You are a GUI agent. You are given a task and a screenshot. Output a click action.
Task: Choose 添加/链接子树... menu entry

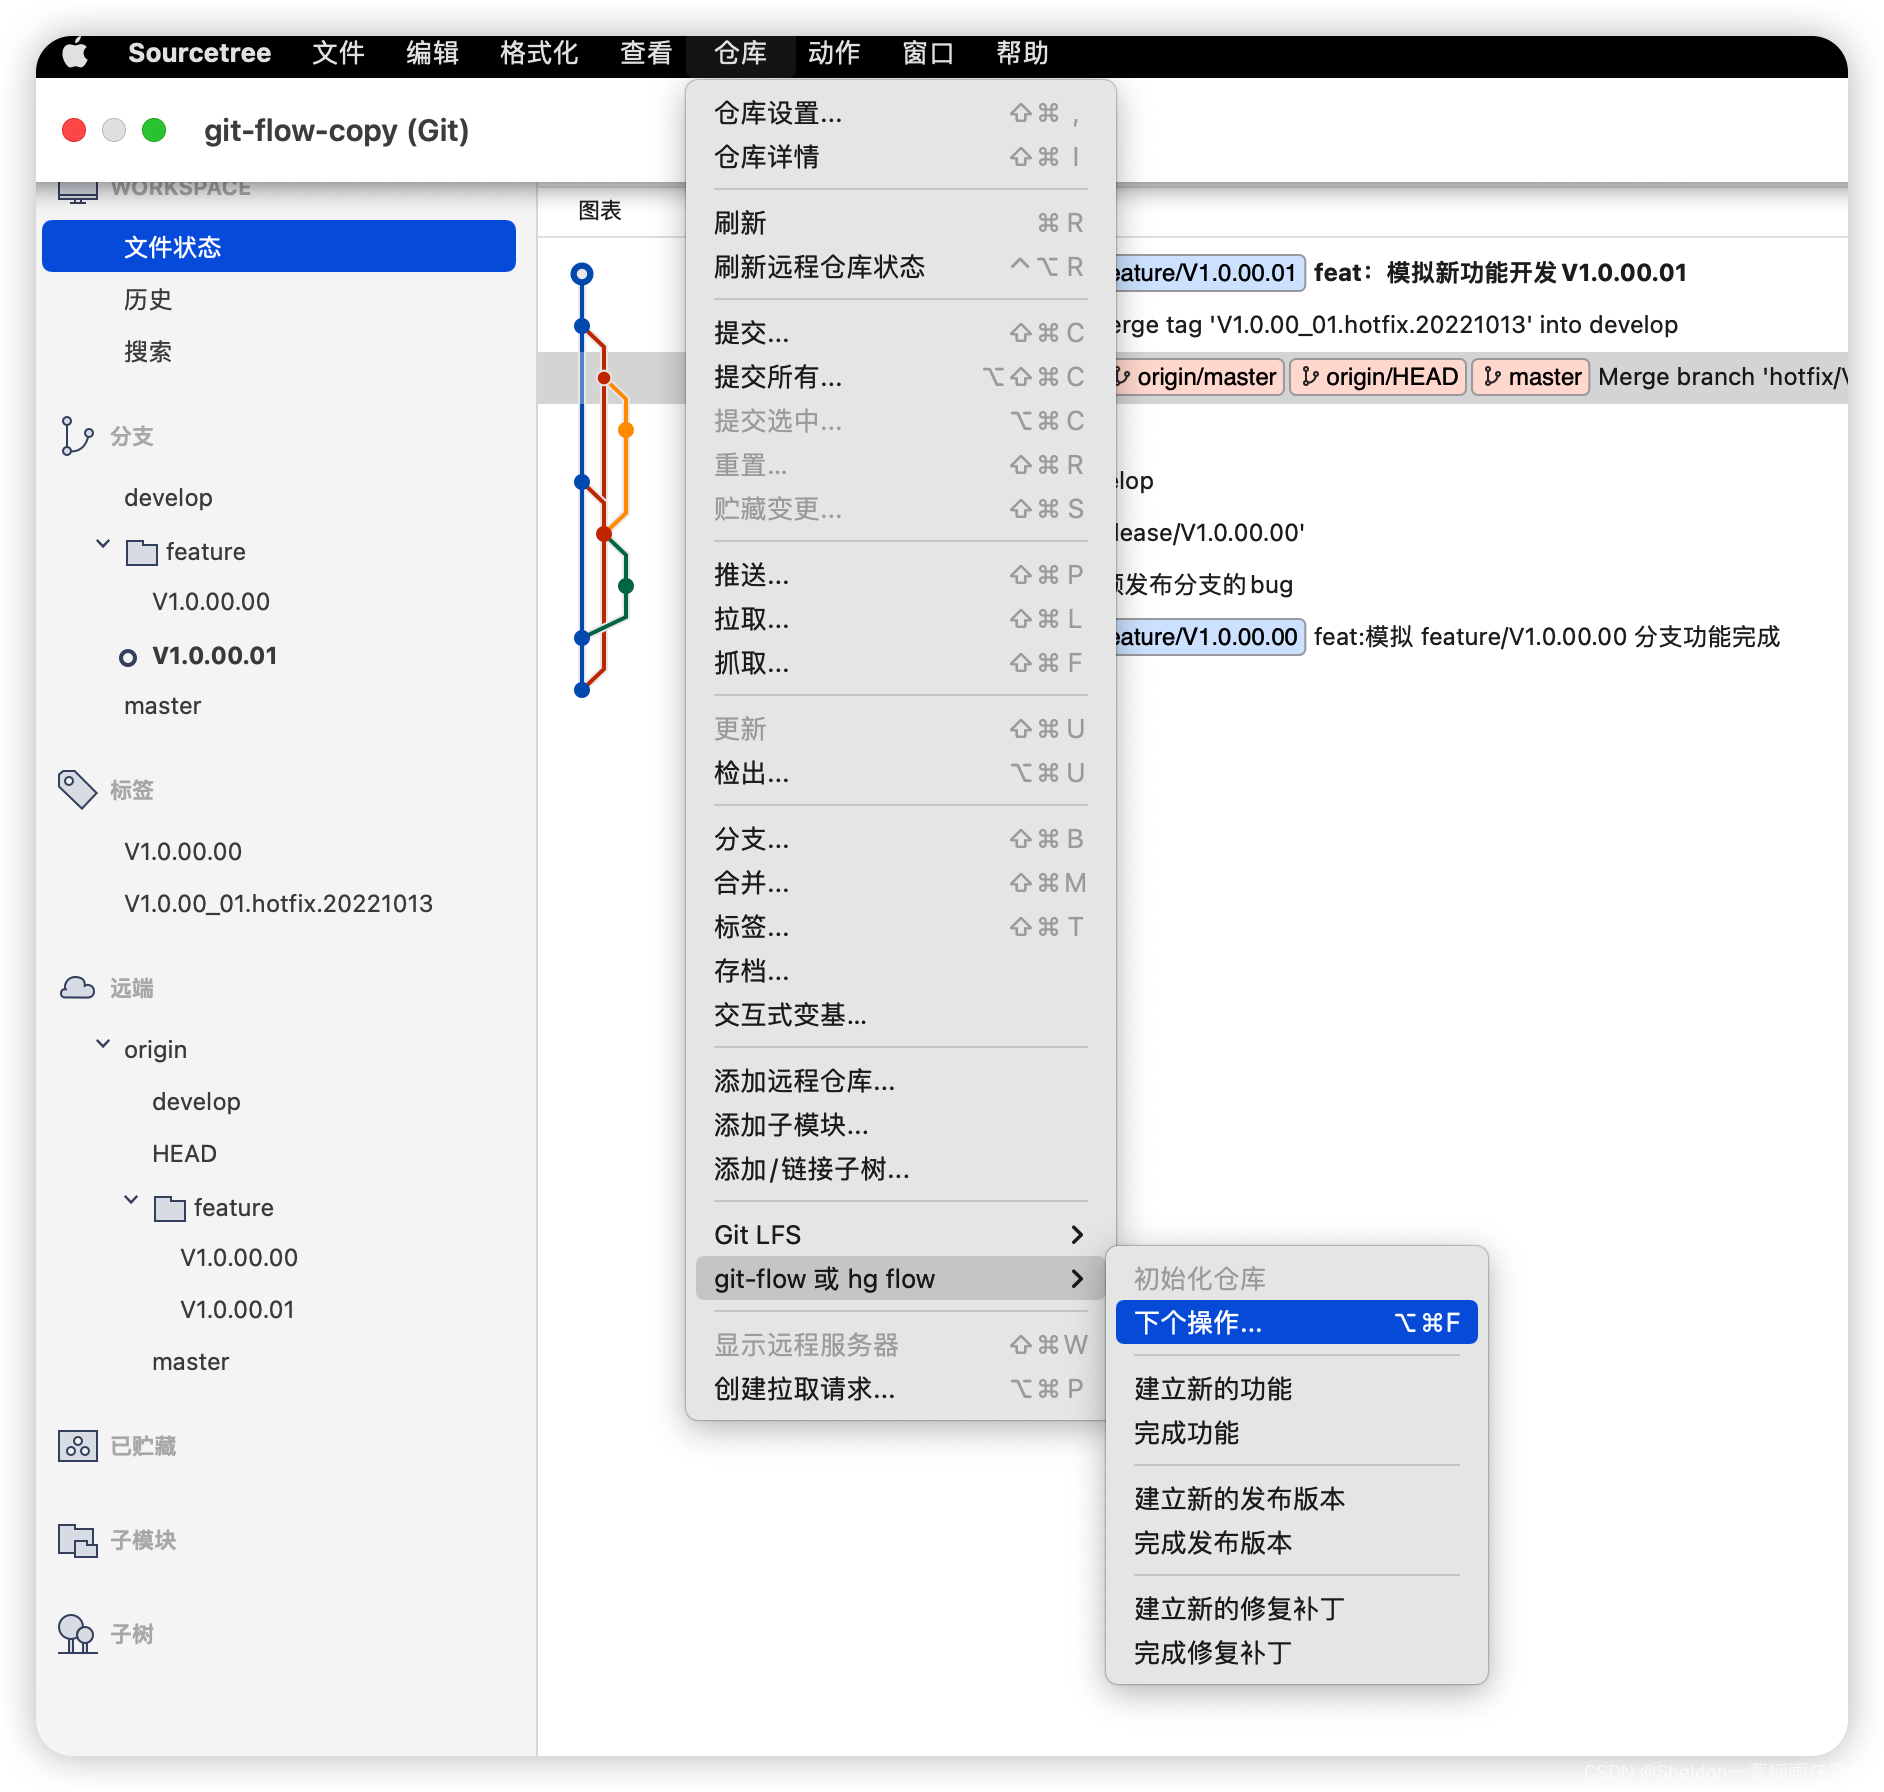tap(900, 1169)
